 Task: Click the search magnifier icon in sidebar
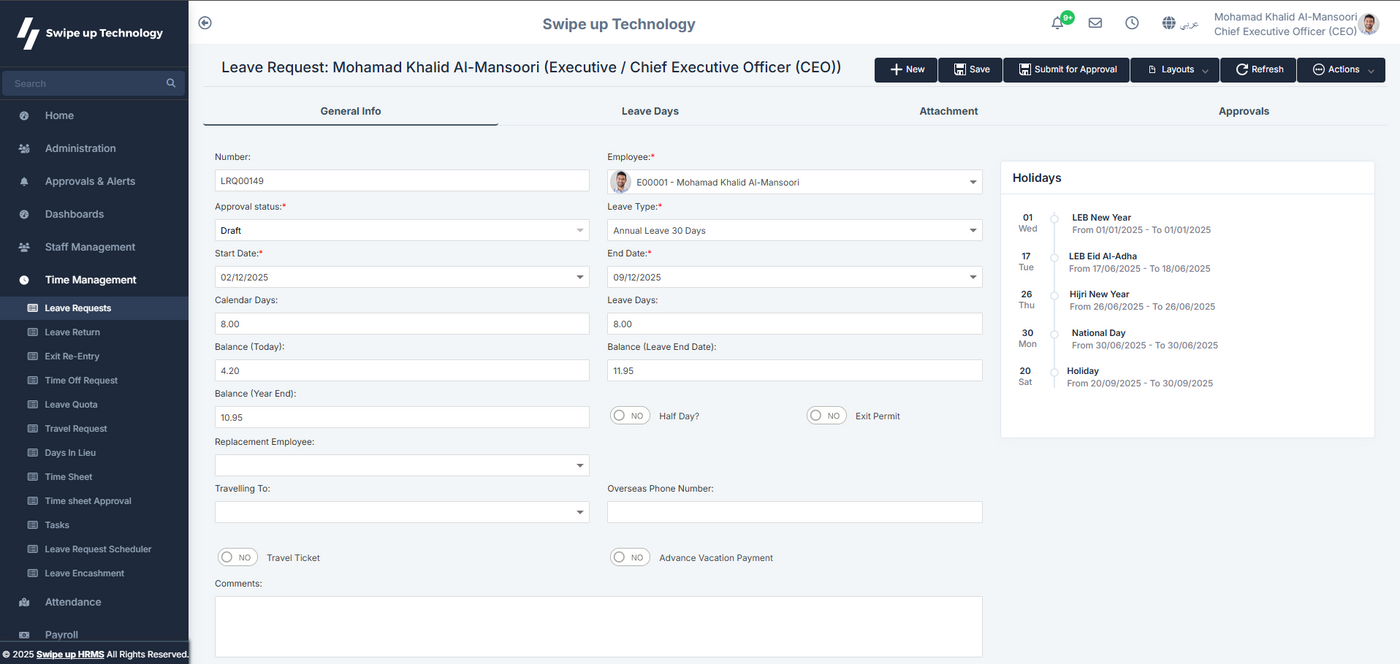click(x=171, y=84)
